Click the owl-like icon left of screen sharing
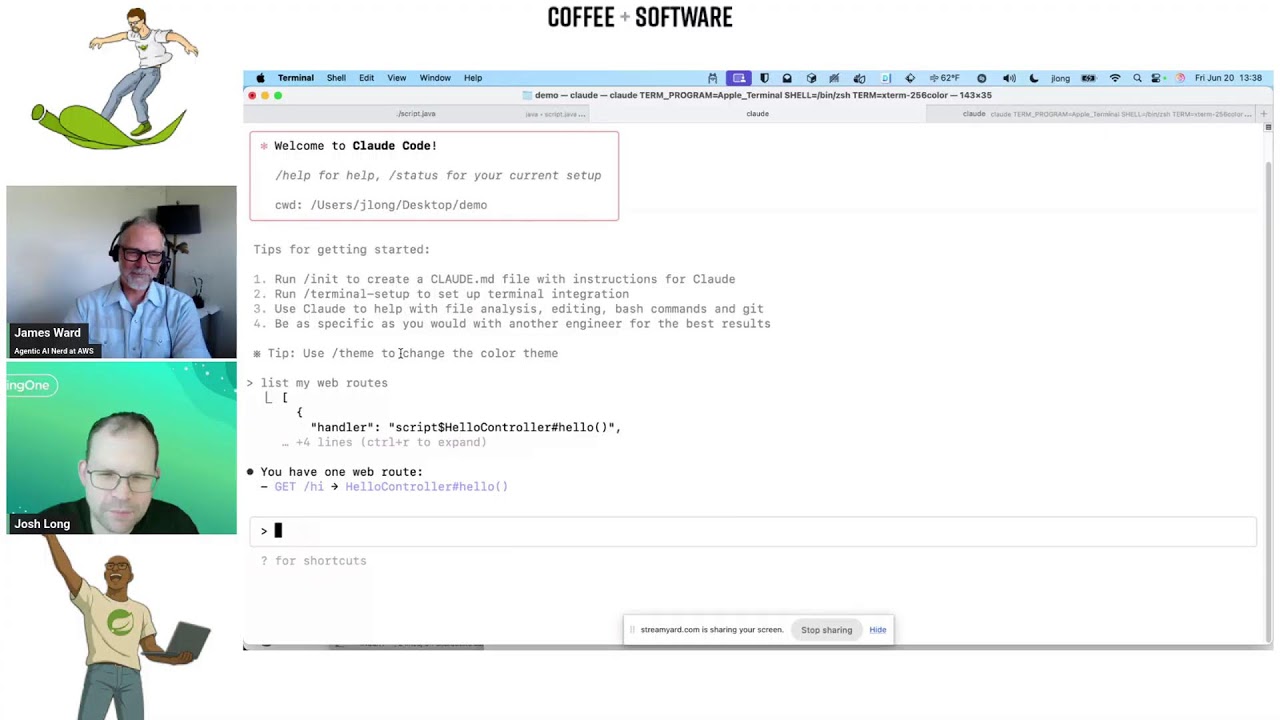The width and height of the screenshot is (1280, 720). pyautogui.click(x=712, y=78)
